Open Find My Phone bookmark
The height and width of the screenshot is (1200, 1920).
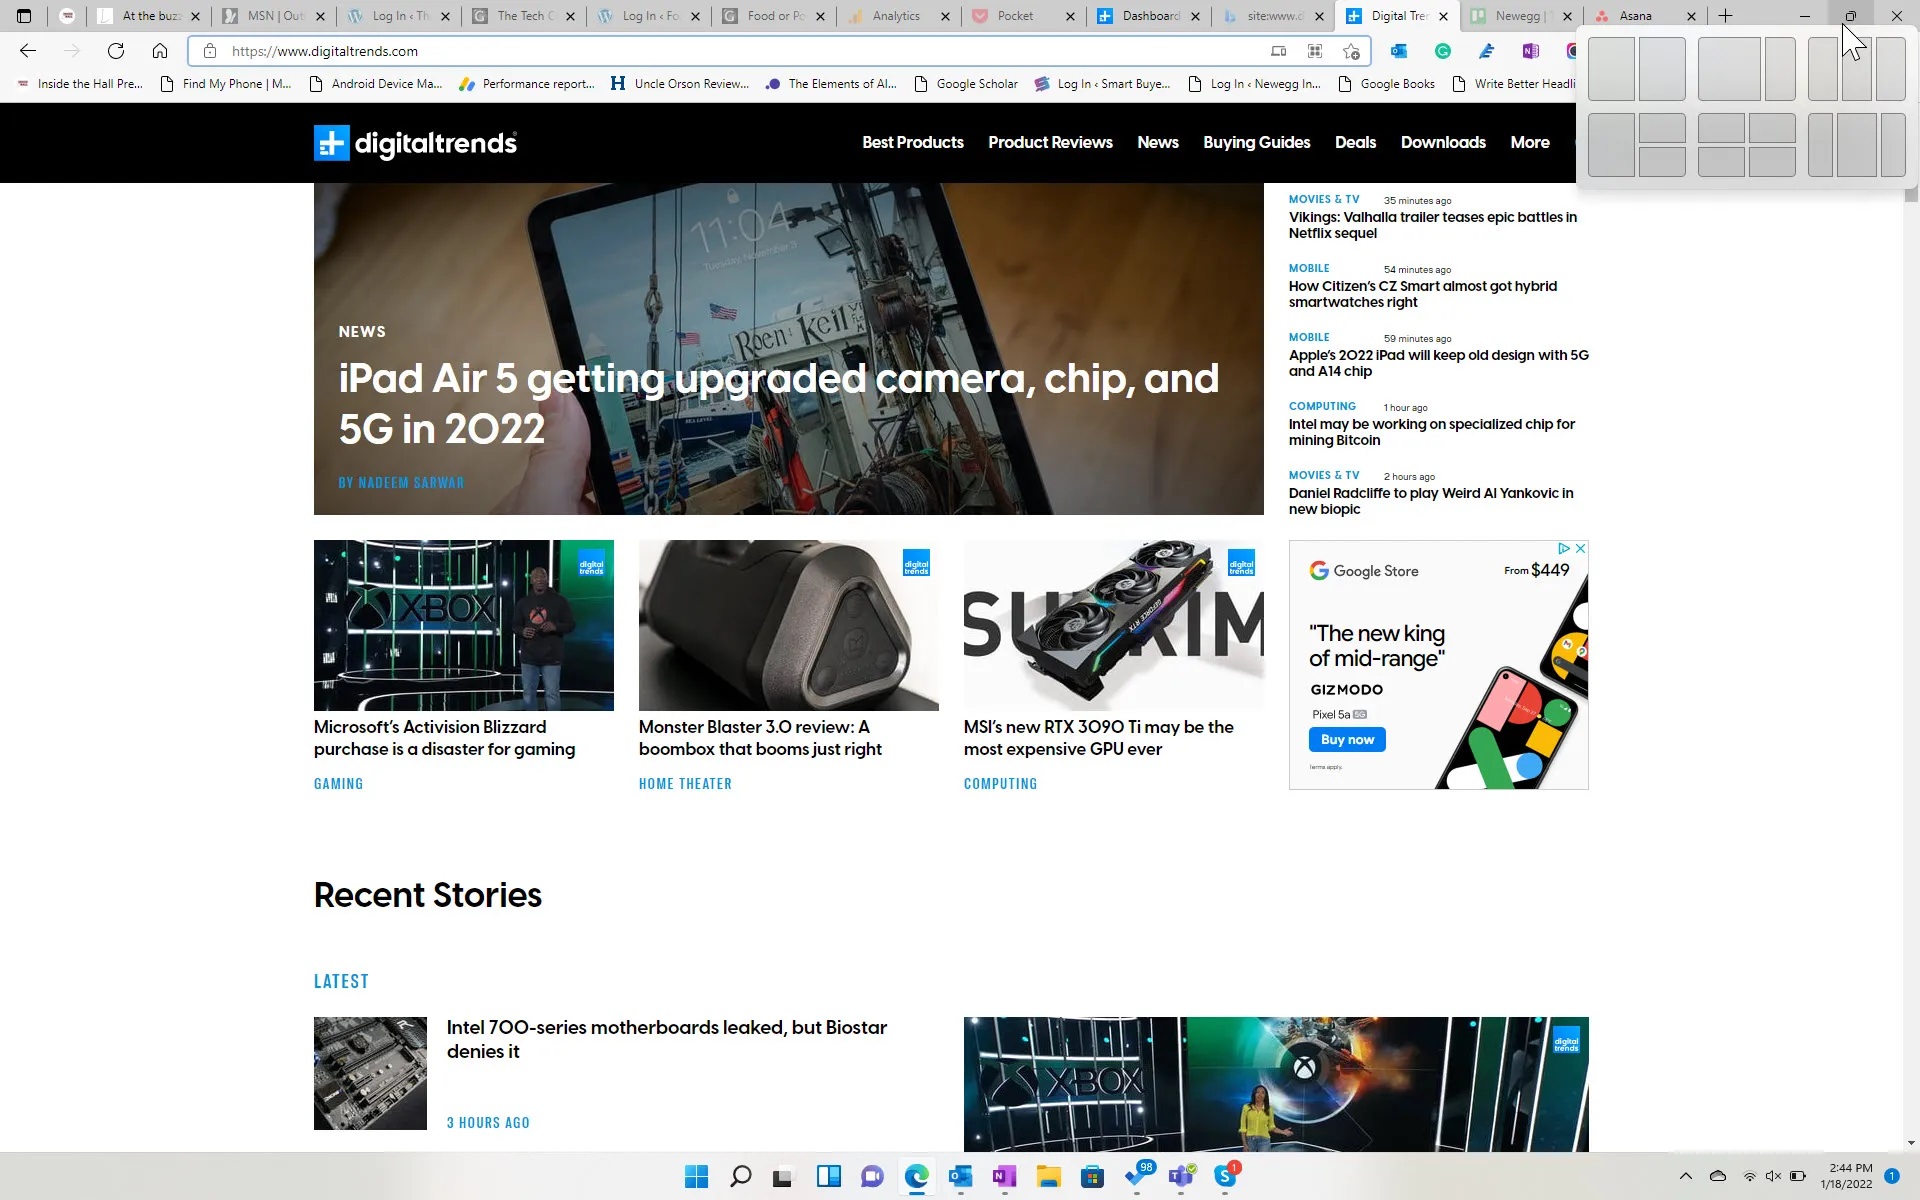click(x=226, y=84)
